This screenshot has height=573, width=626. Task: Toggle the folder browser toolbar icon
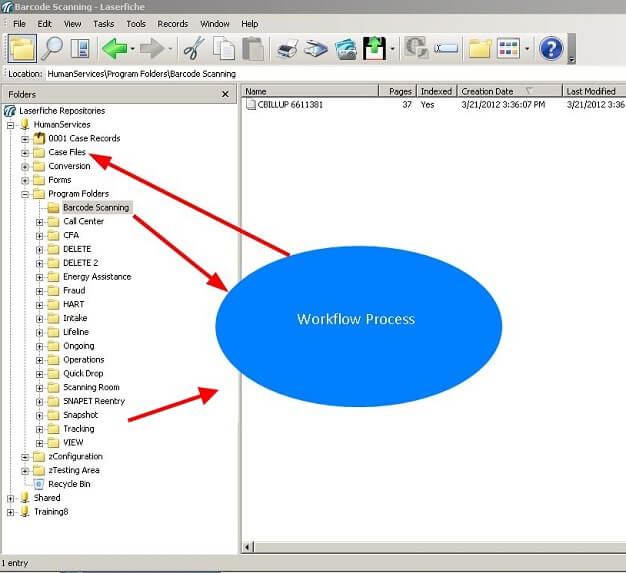tap(22, 48)
